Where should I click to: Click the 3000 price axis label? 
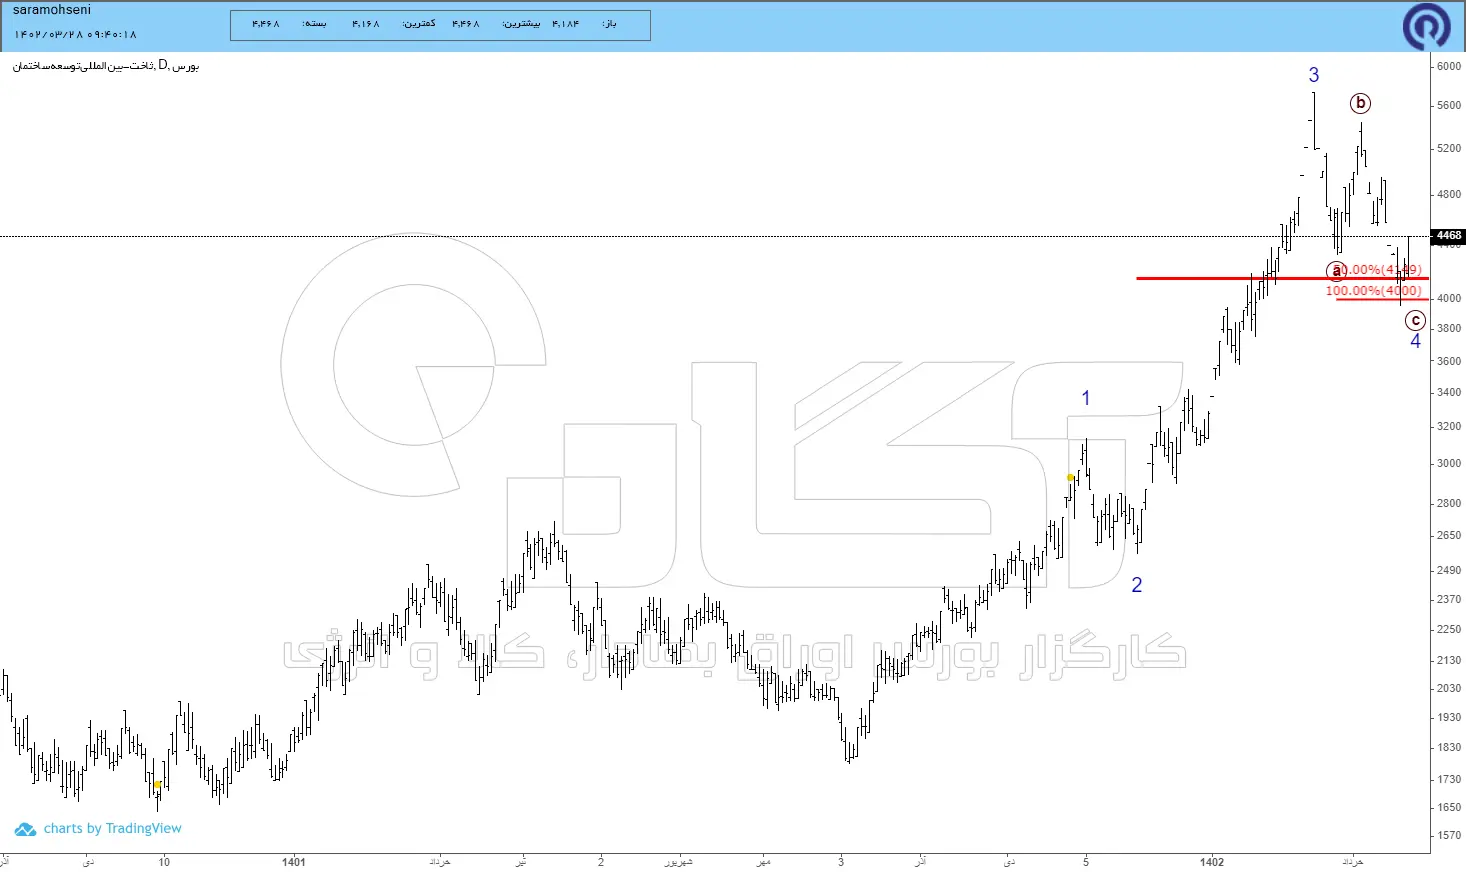(x=1448, y=464)
